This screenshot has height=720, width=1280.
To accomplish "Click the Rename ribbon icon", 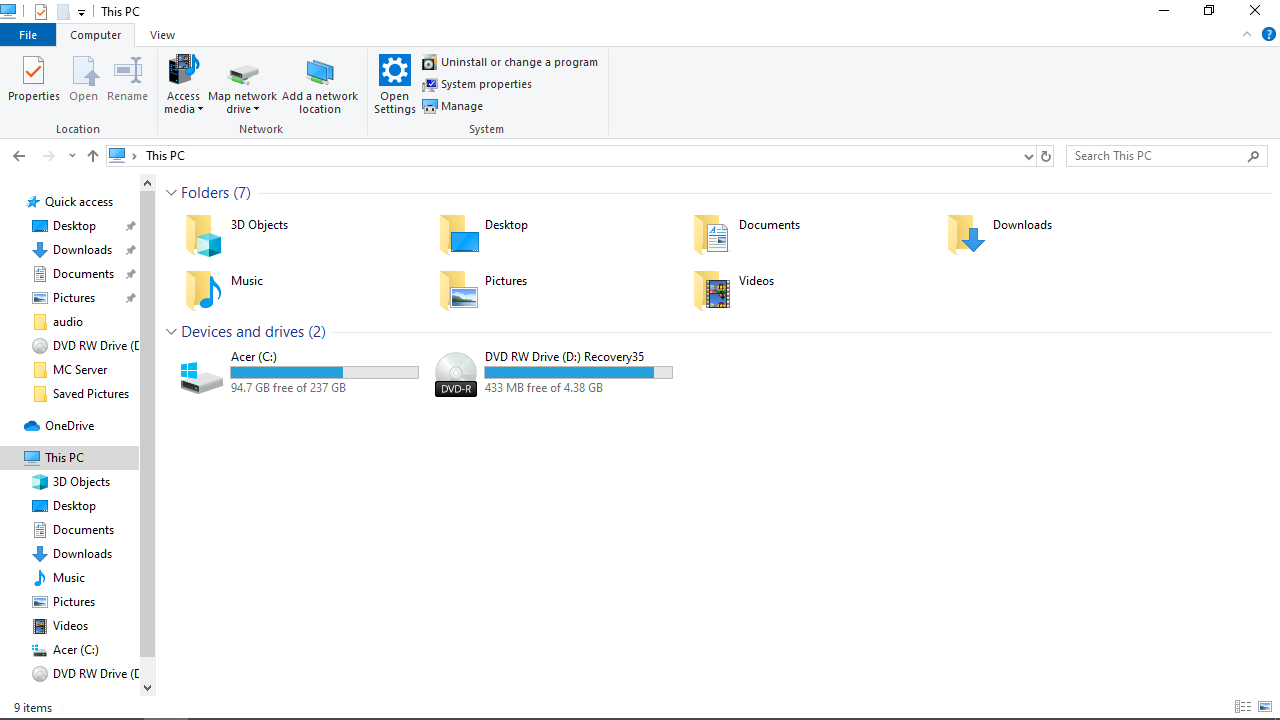I will 127,79.
